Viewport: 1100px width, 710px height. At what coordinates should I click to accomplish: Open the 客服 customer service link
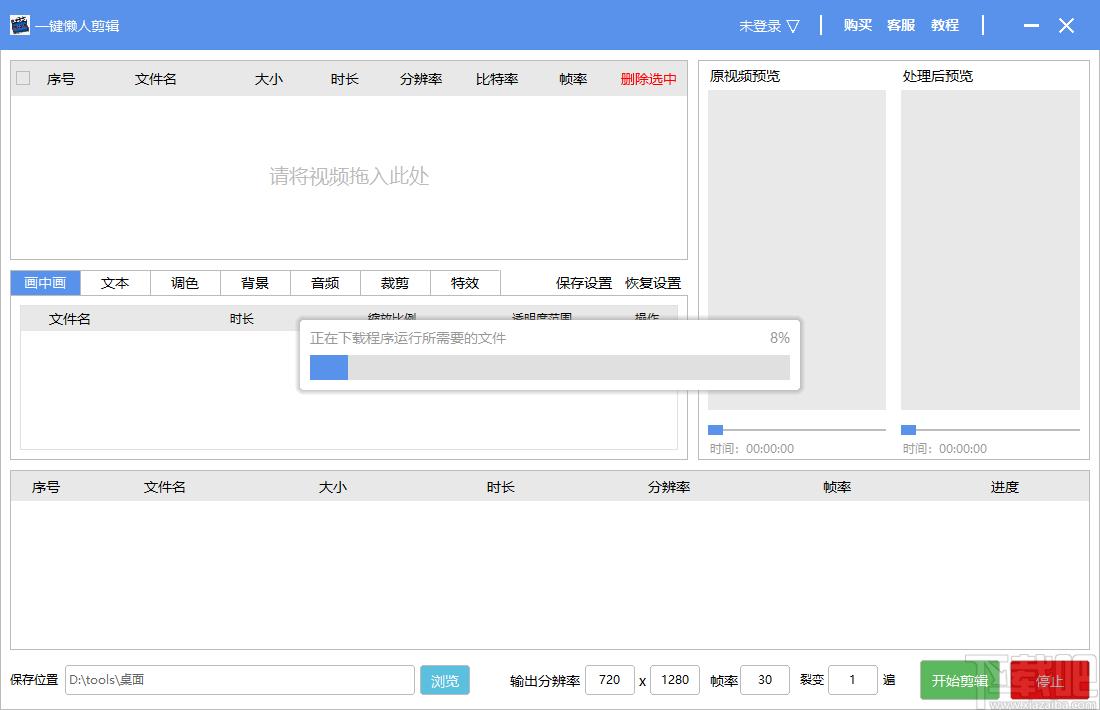tap(901, 25)
